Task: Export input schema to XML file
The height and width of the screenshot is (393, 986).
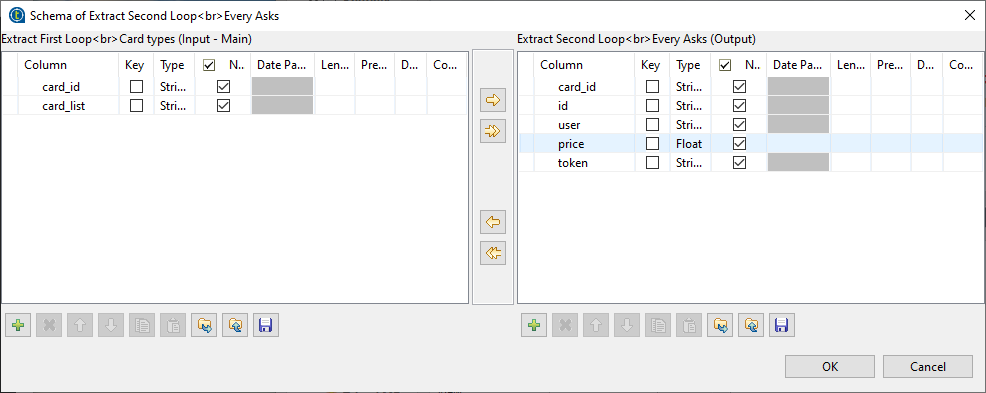Action: [235, 325]
